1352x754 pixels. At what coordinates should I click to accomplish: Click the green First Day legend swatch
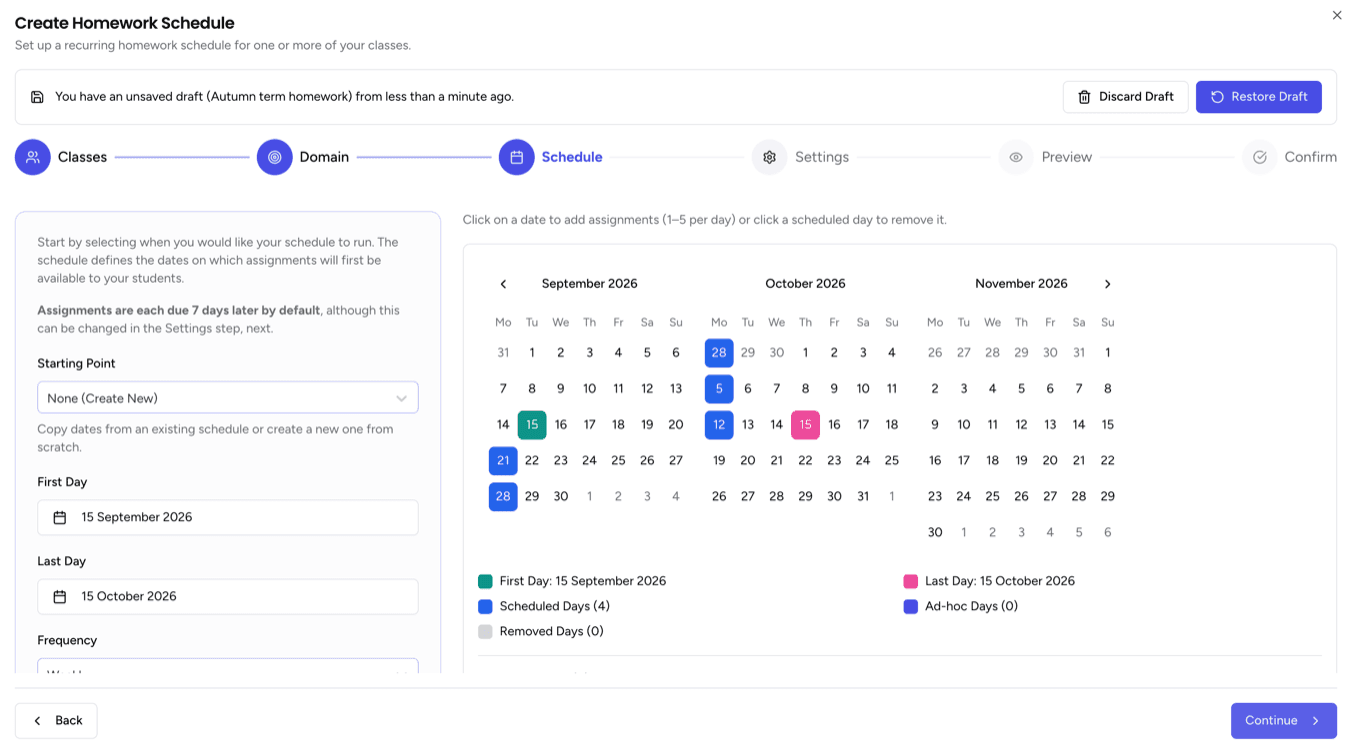click(485, 581)
